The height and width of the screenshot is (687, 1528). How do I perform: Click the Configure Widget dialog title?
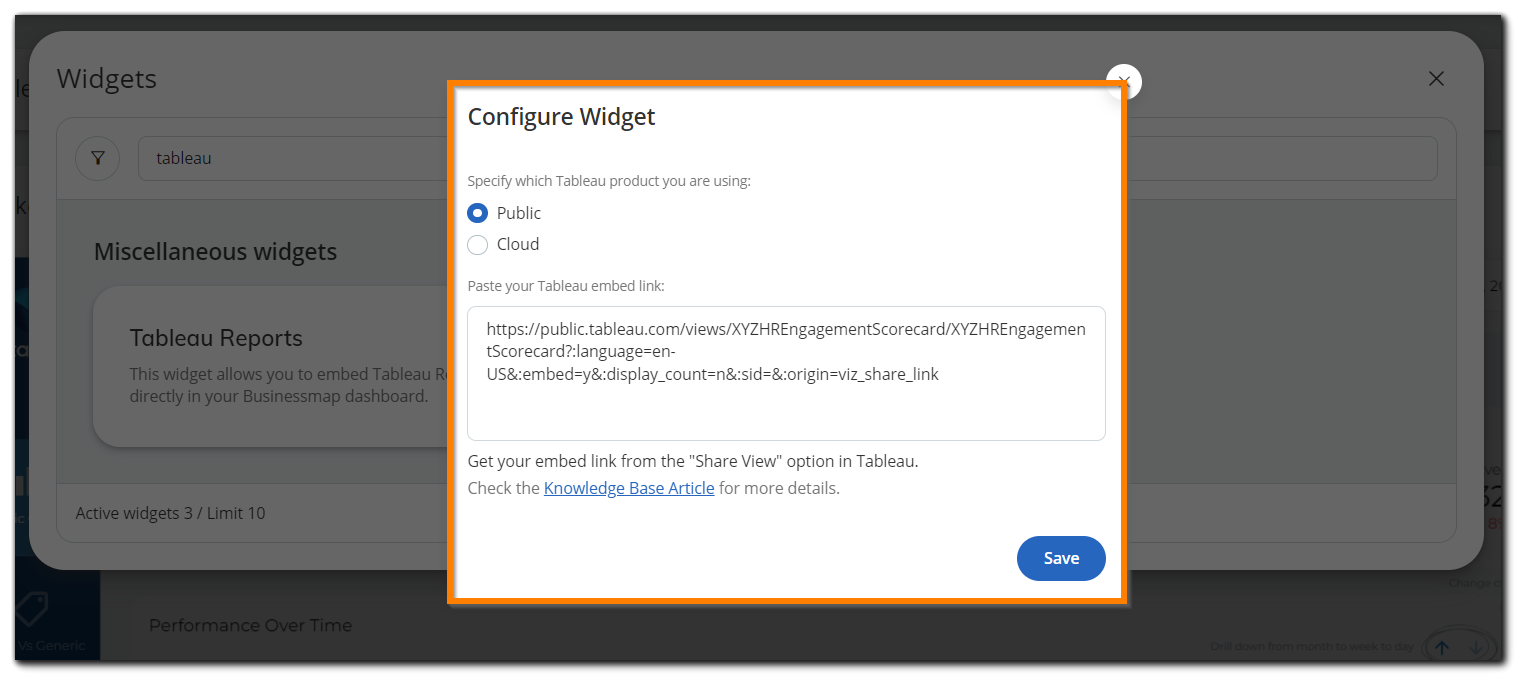point(561,116)
